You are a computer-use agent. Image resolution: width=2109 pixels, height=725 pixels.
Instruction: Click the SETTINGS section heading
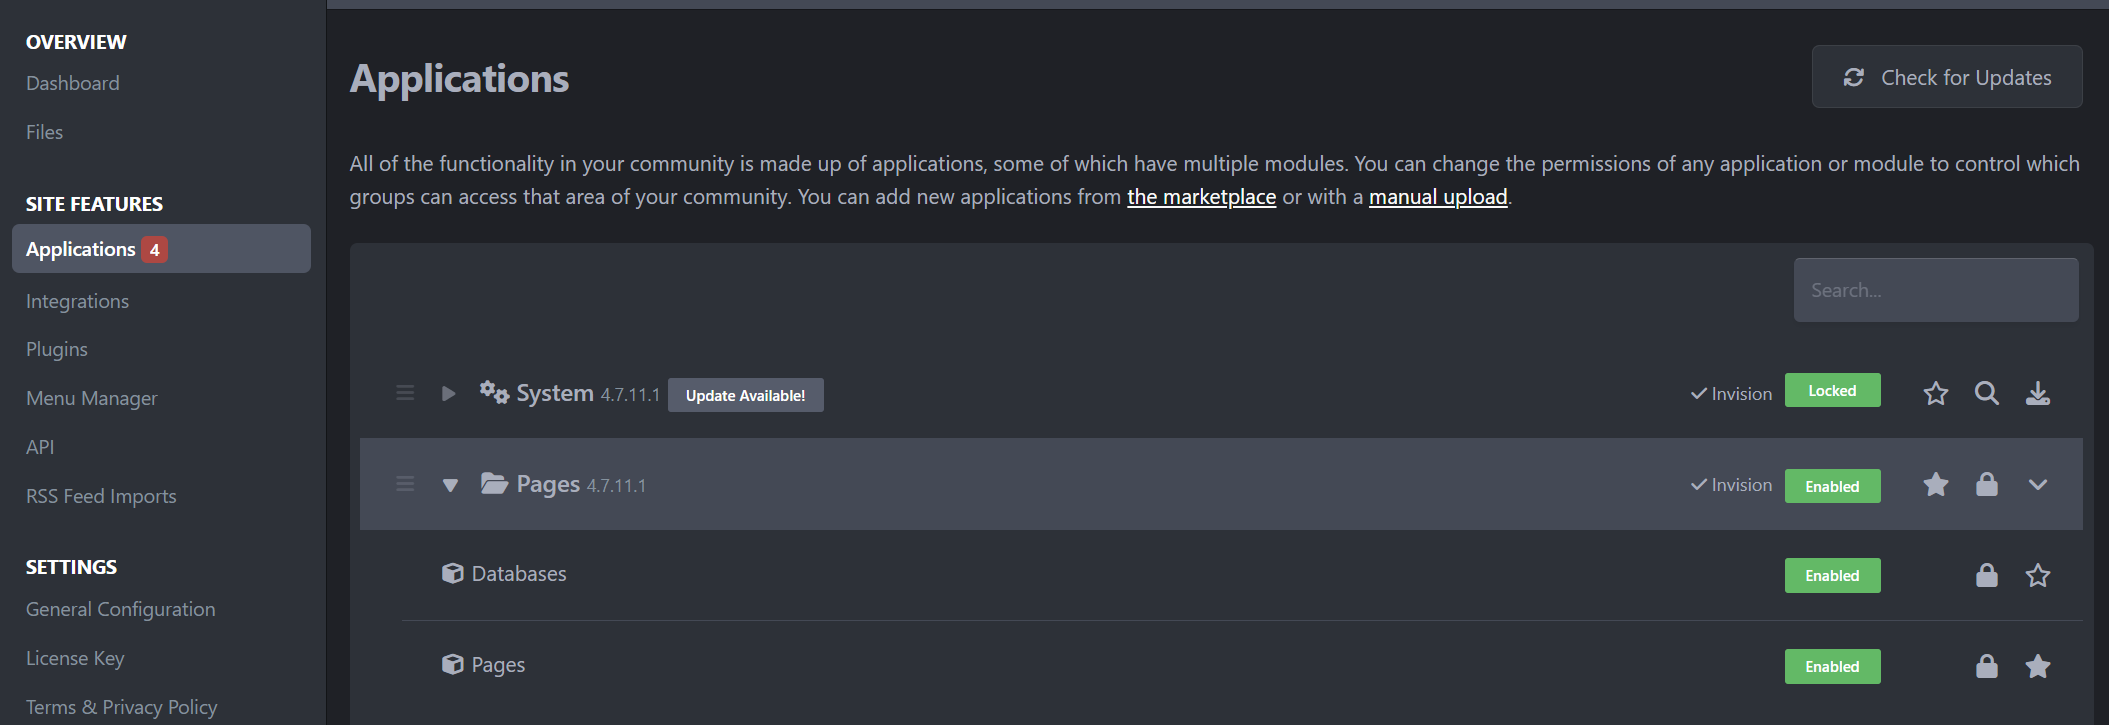pos(71,567)
